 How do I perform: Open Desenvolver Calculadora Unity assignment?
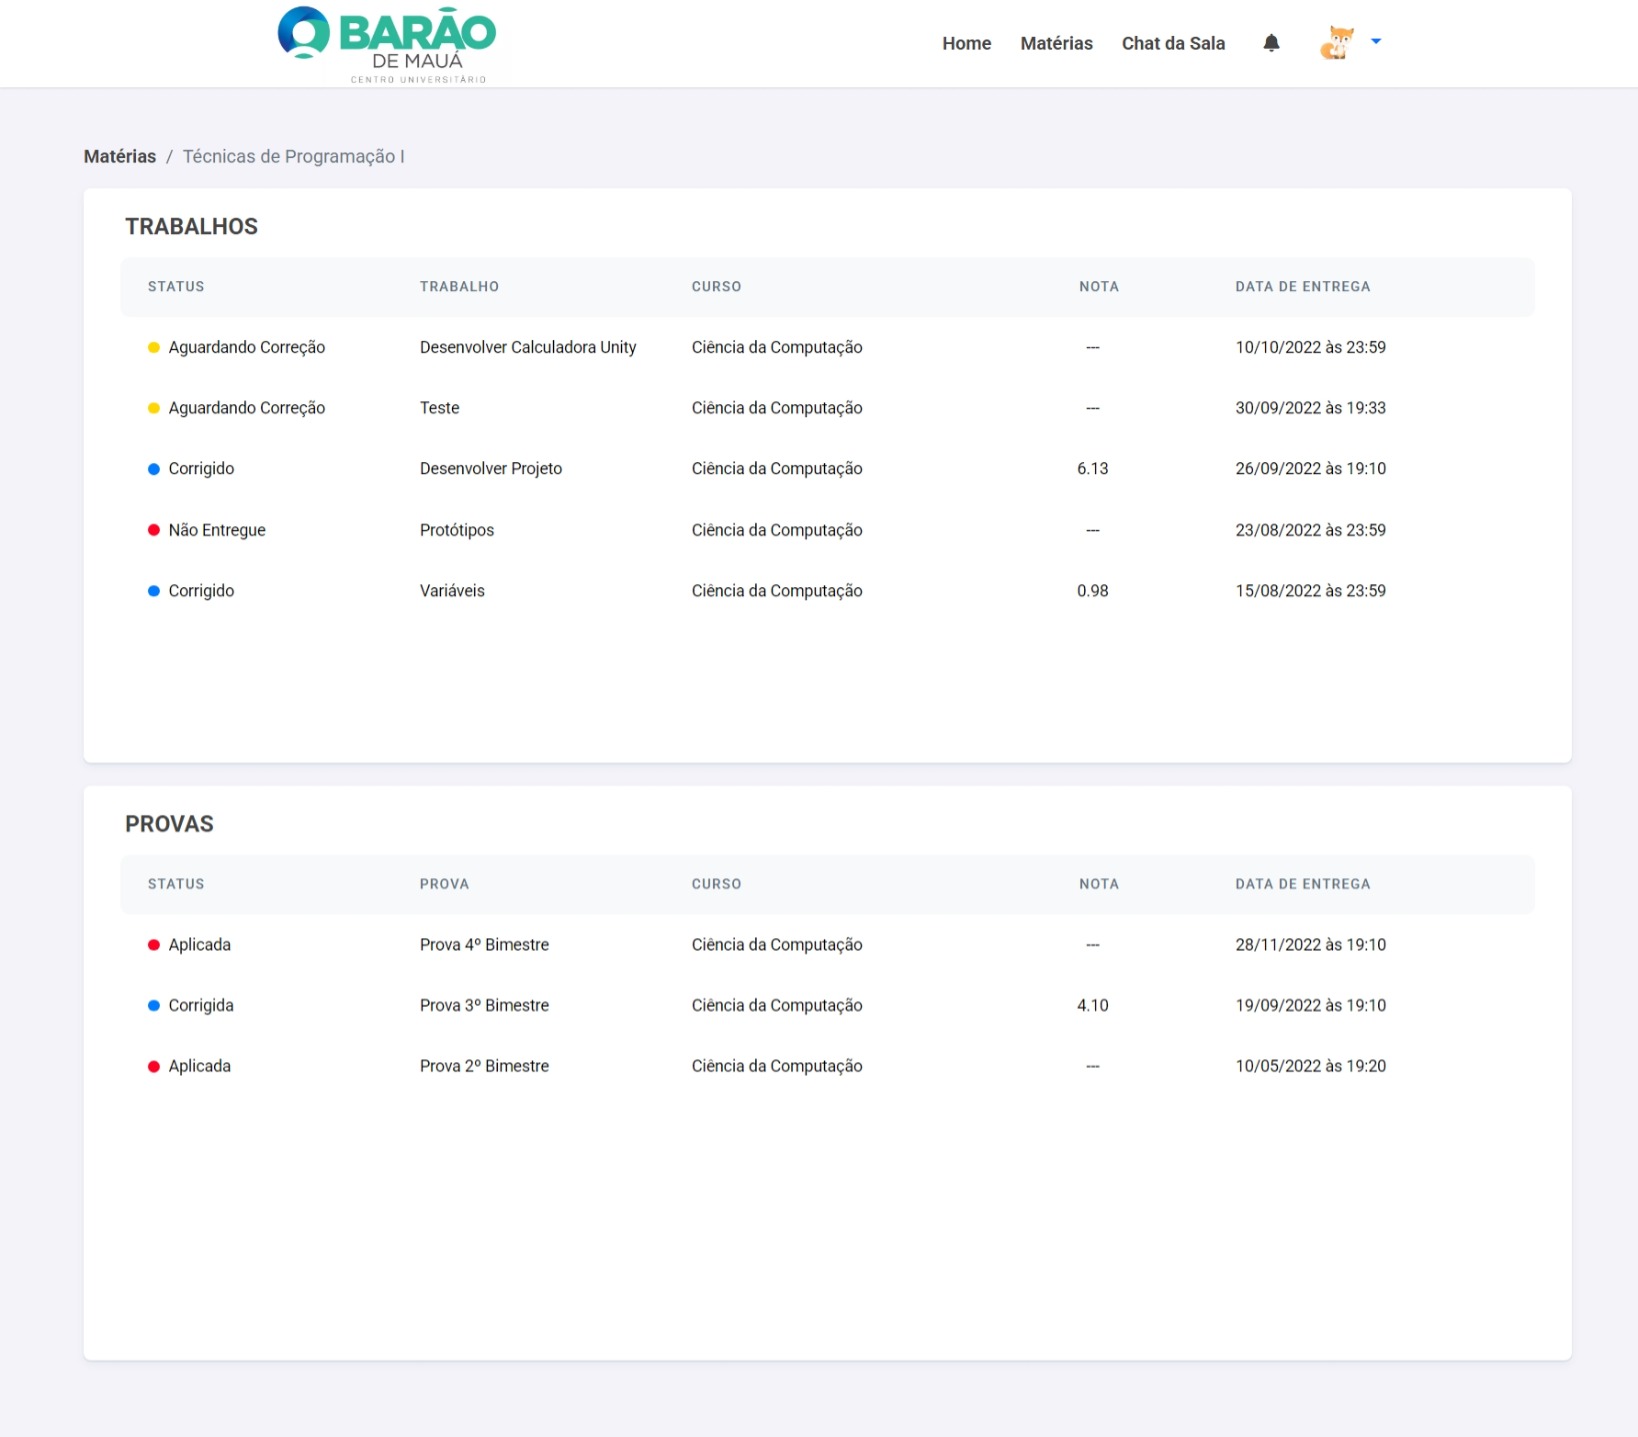point(528,347)
